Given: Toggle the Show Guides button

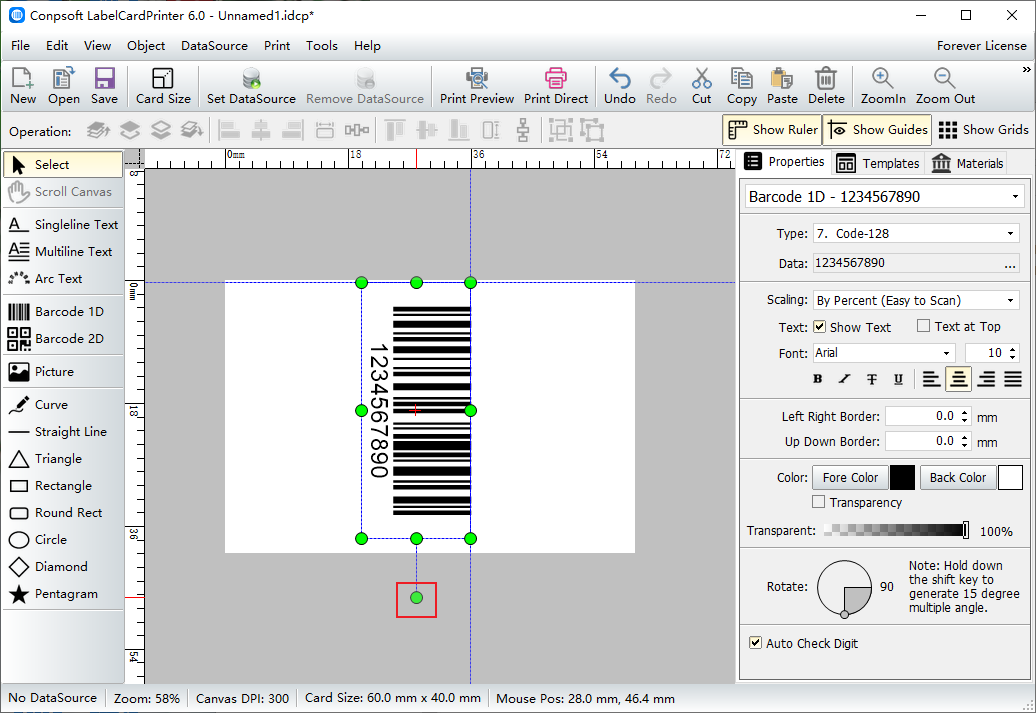Looking at the screenshot, I should (x=877, y=130).
